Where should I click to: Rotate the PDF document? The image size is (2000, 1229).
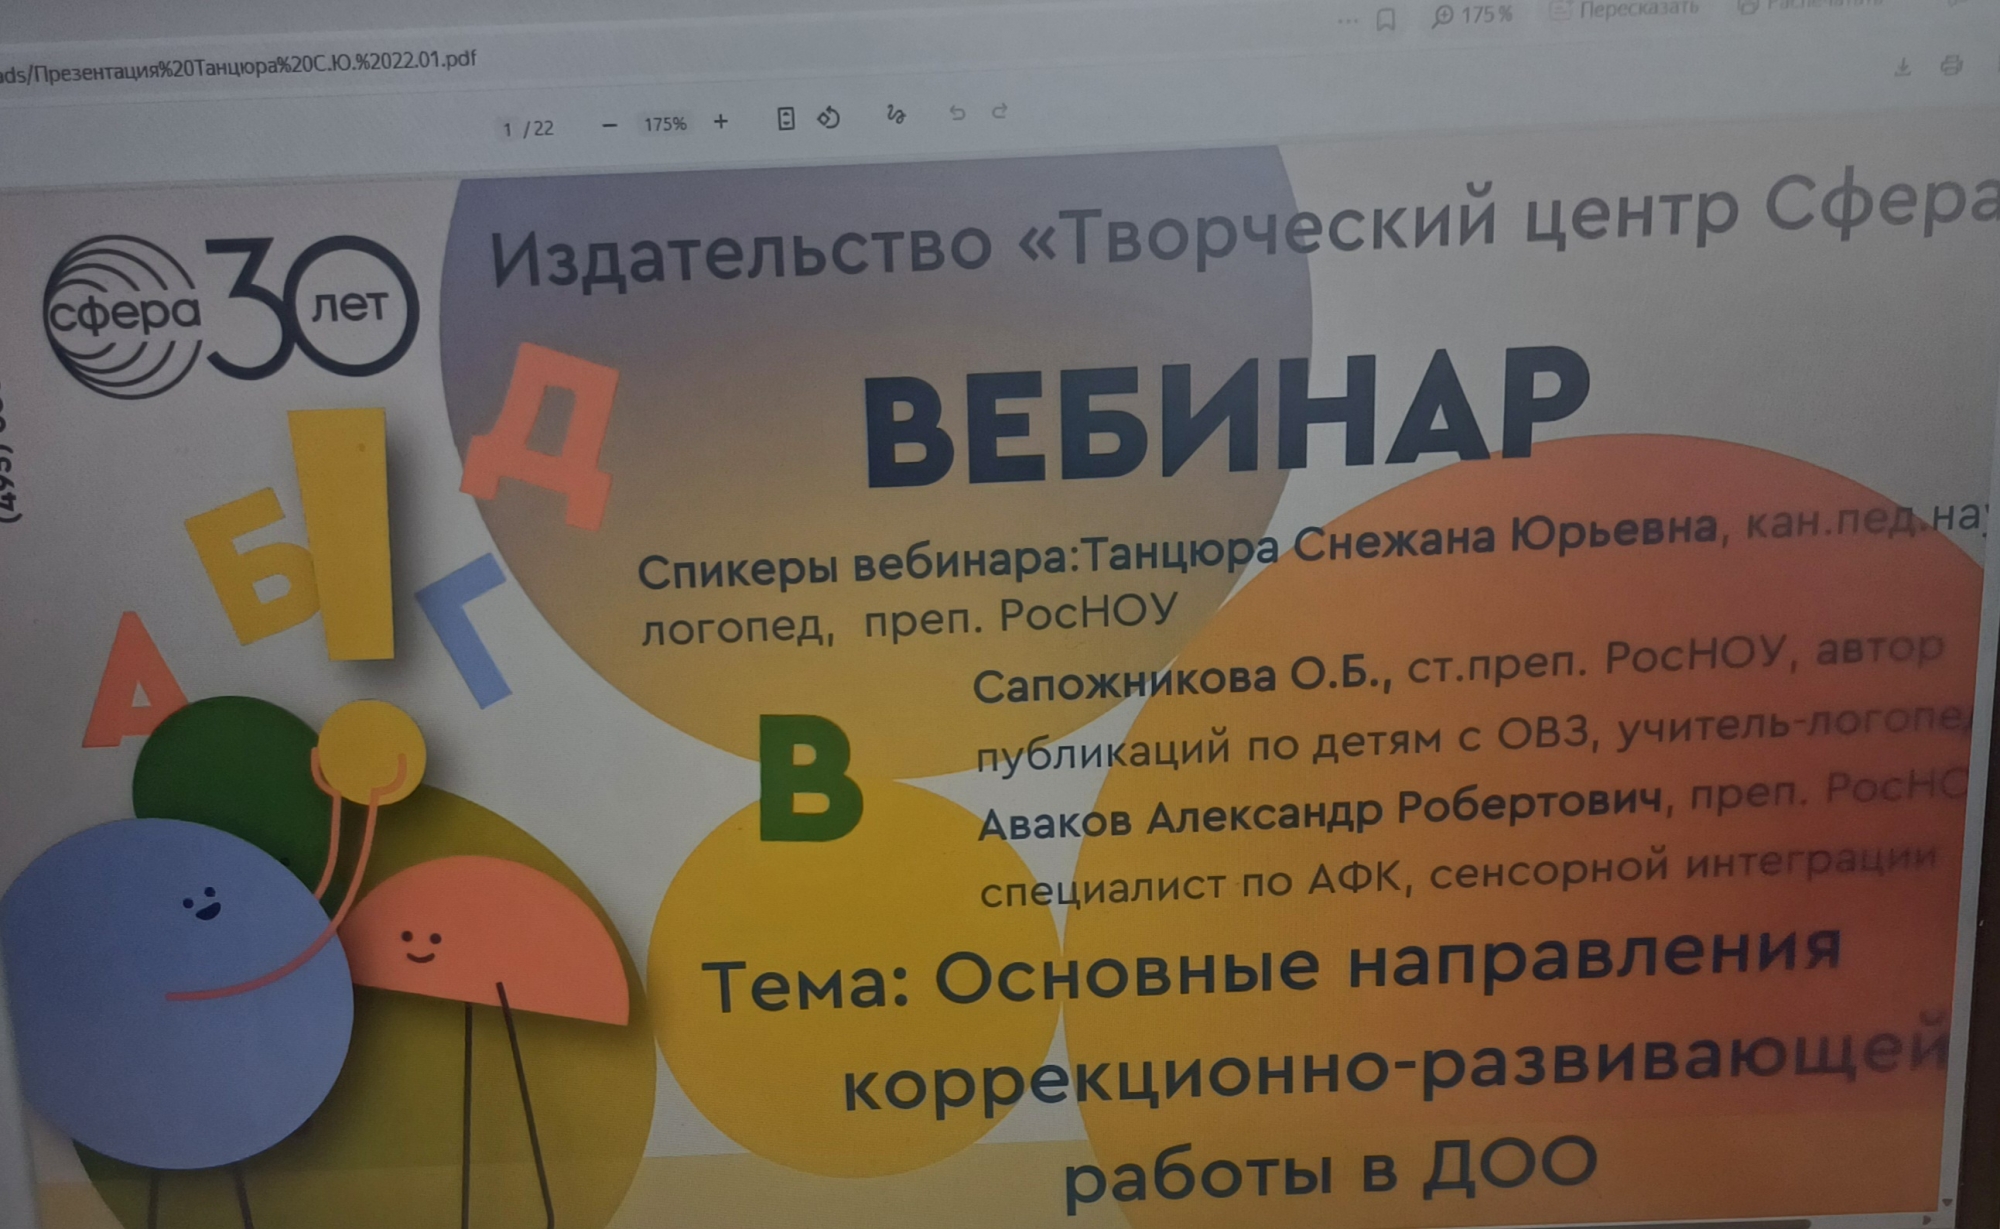(829, 118)
